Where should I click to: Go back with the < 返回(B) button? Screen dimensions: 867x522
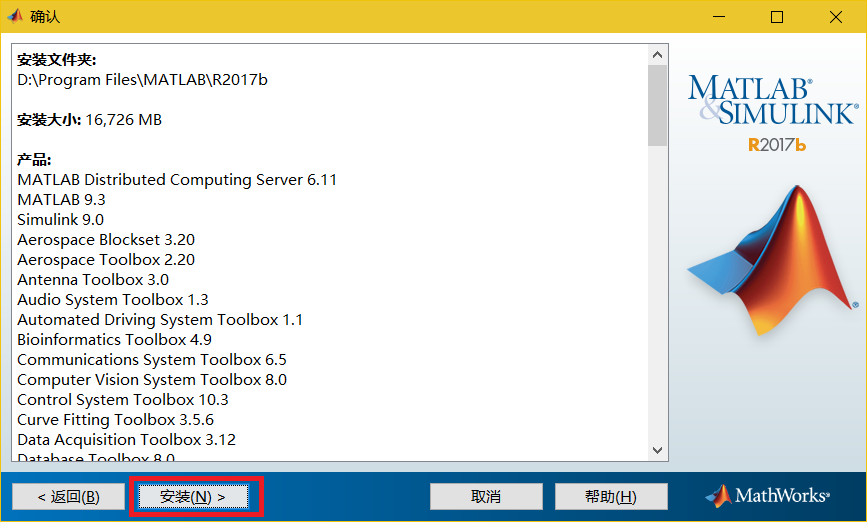(x=68, y=497)
